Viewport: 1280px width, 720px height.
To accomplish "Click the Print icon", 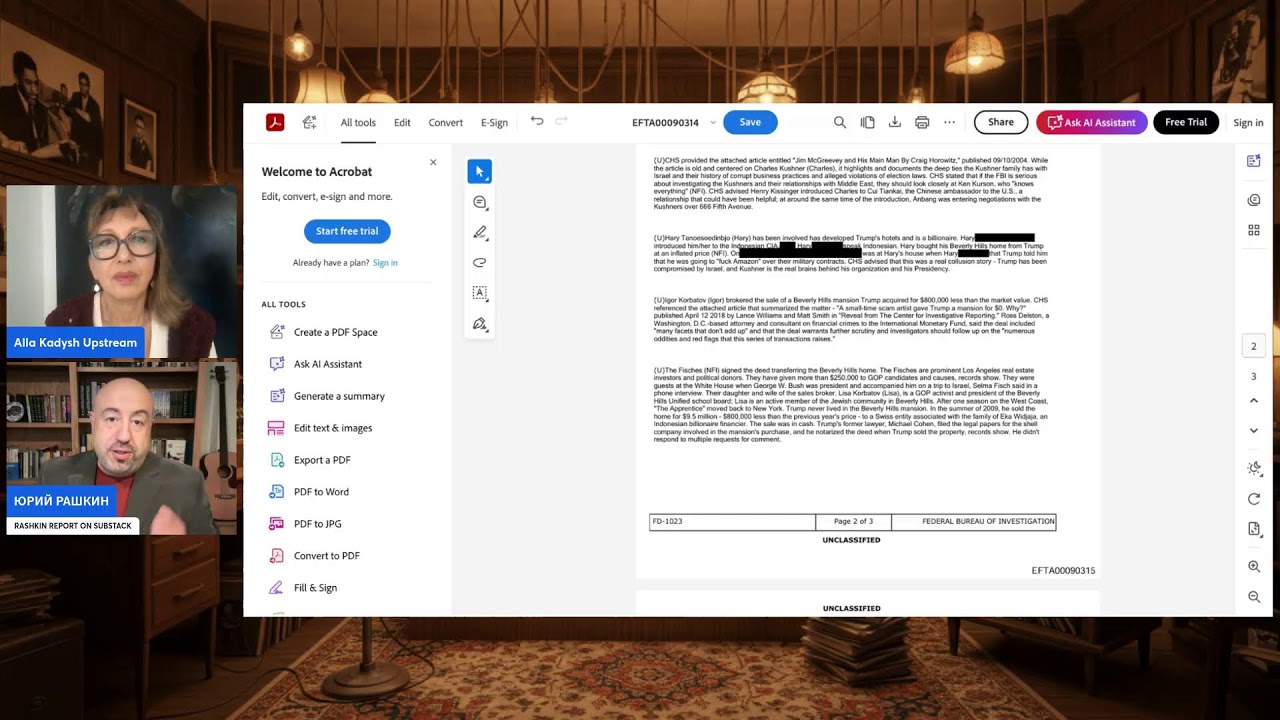I will pyautogui.click(x=922, y=122).
